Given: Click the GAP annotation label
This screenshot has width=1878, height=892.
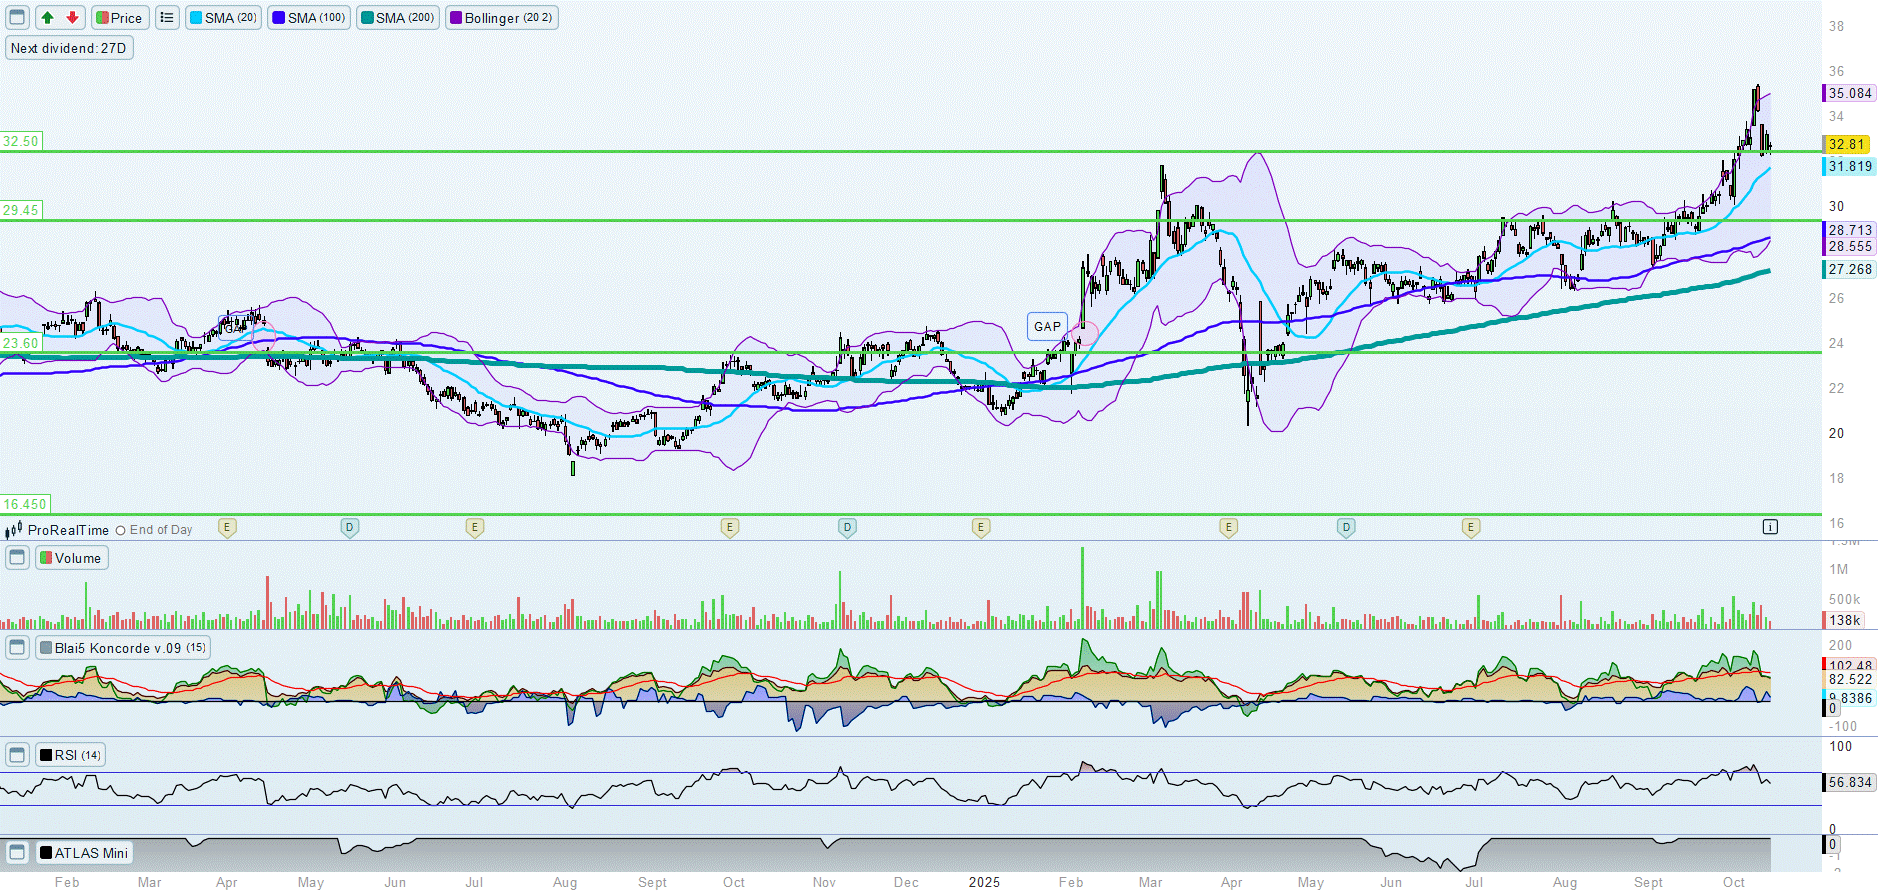Looking at the screenshot, I should pos(1047,327).
